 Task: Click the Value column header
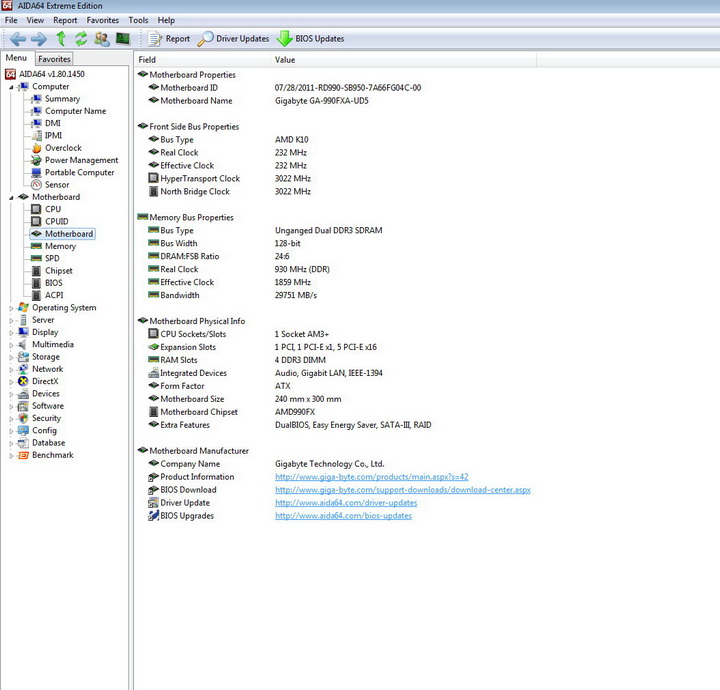tap(403, 60)
